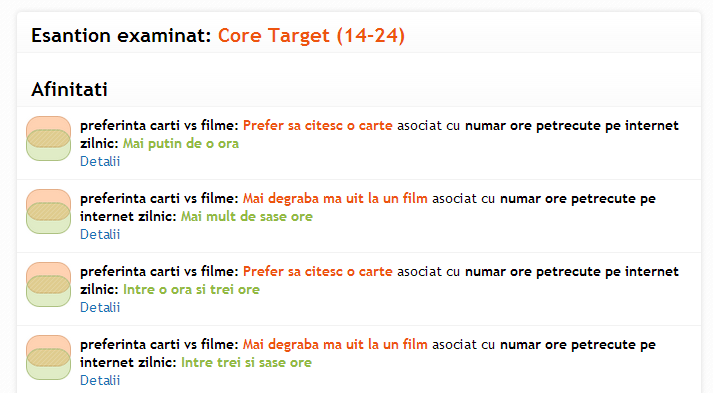Click the green 'Intre o ora si trei ore' value

tap(191, 290)
